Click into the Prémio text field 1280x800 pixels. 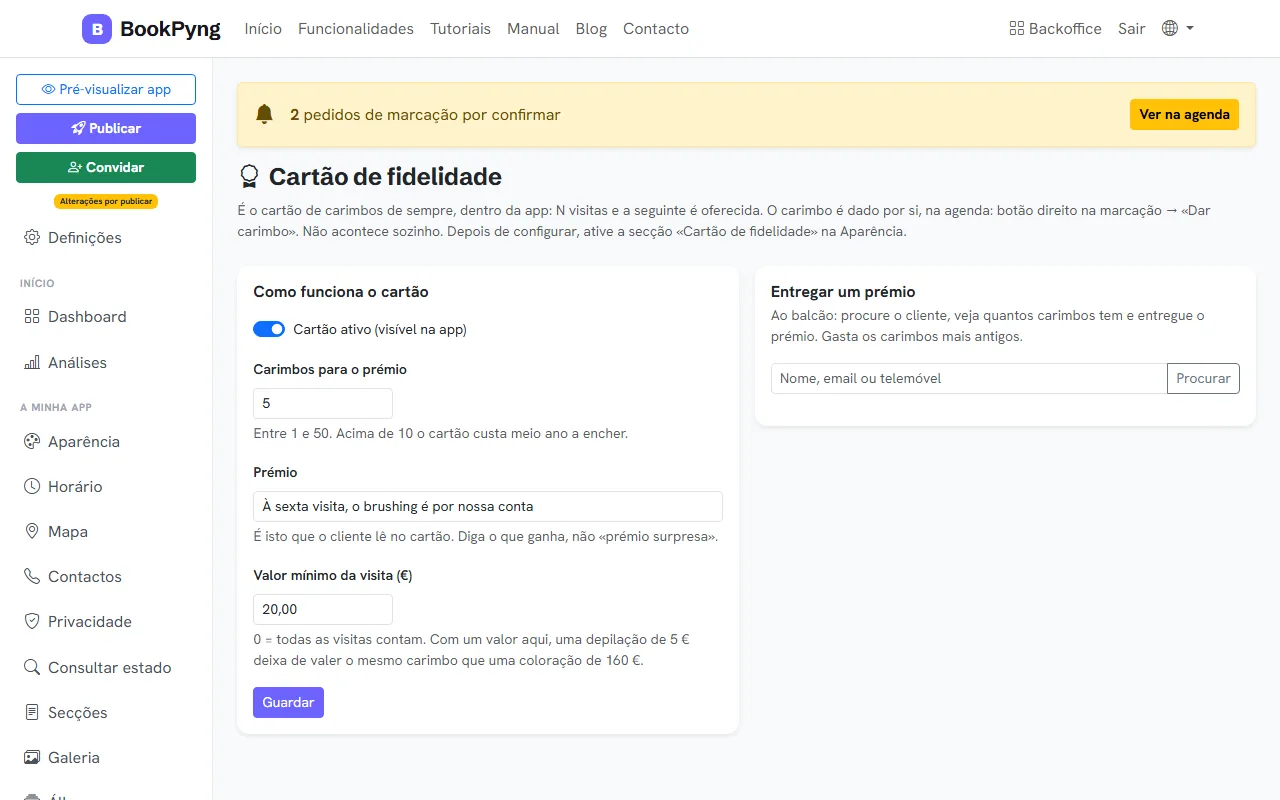point(488,506)
